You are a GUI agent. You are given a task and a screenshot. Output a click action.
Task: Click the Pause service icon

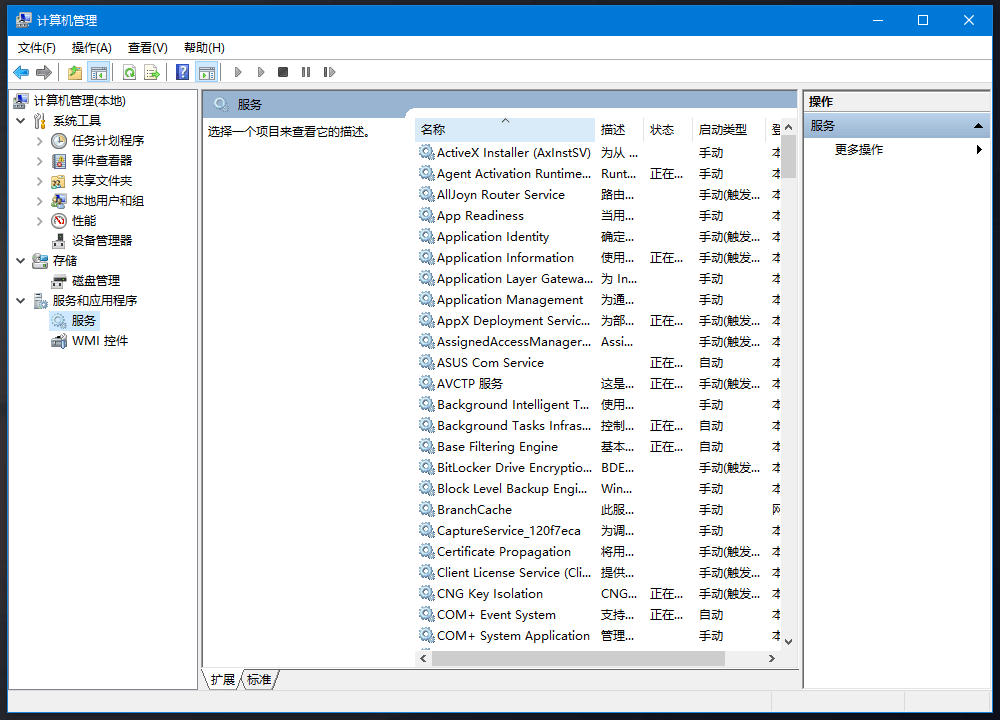[x=306, y=73]
